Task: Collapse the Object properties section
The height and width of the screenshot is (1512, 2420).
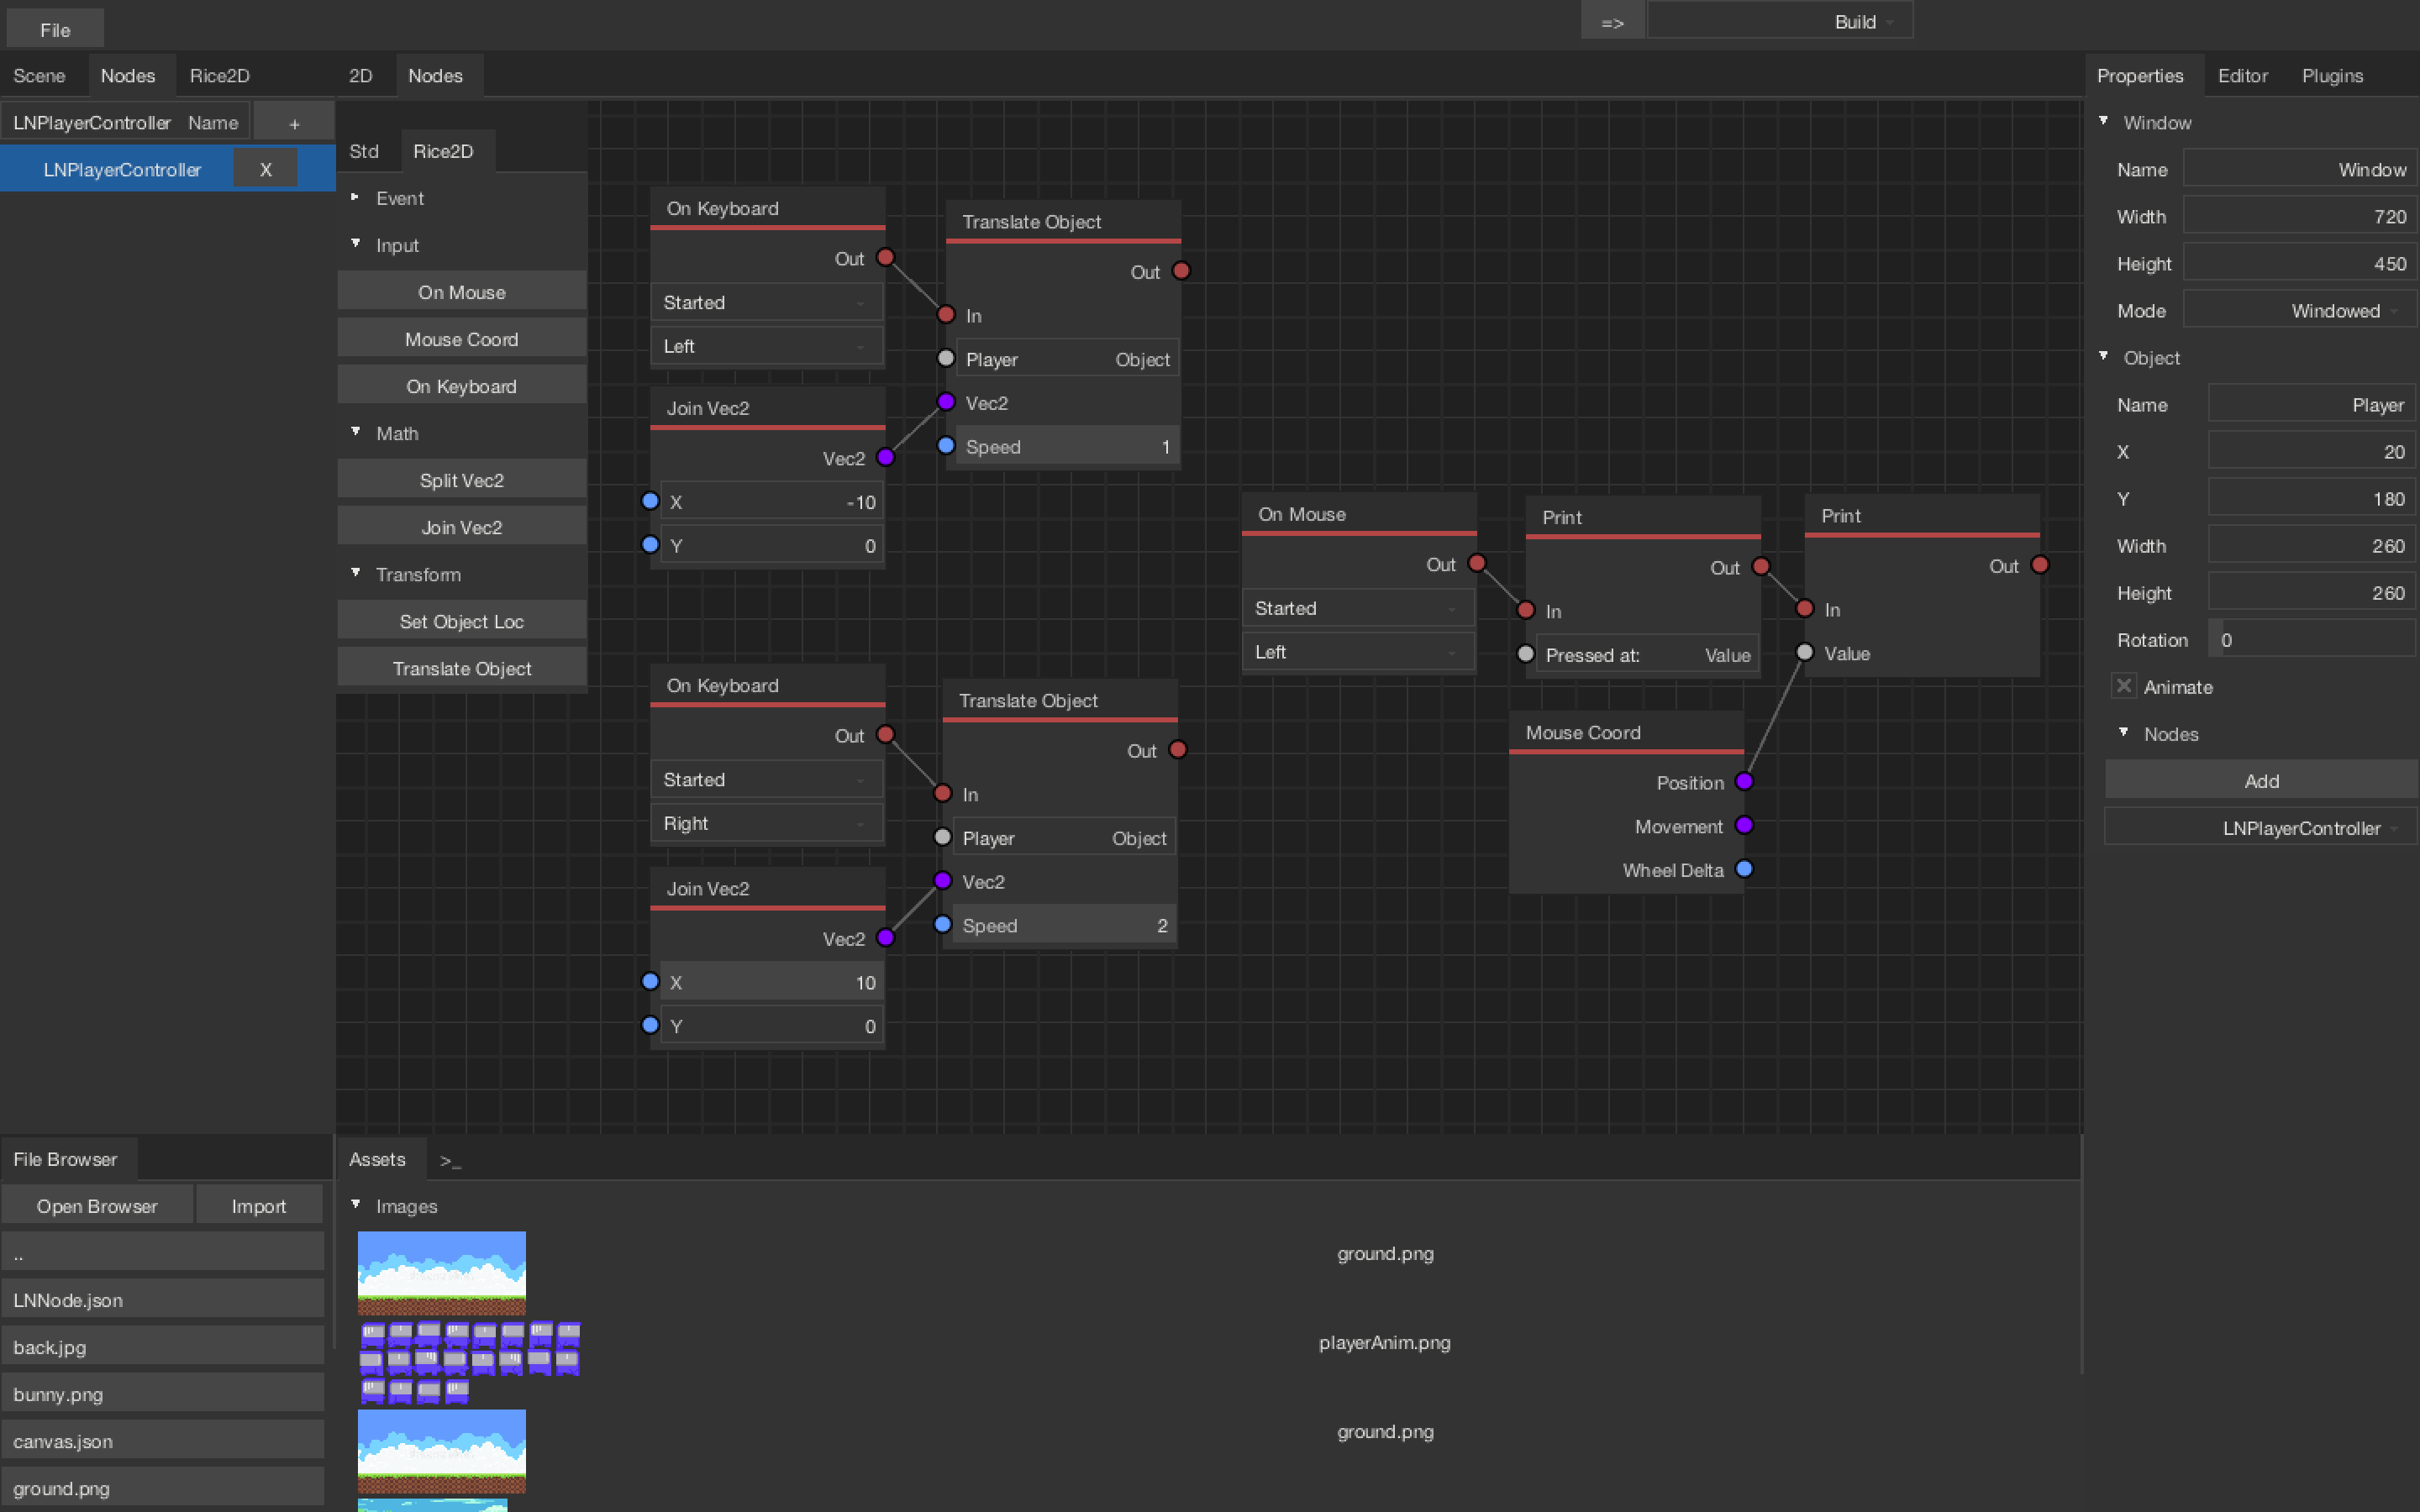Action: point(2103,356)
